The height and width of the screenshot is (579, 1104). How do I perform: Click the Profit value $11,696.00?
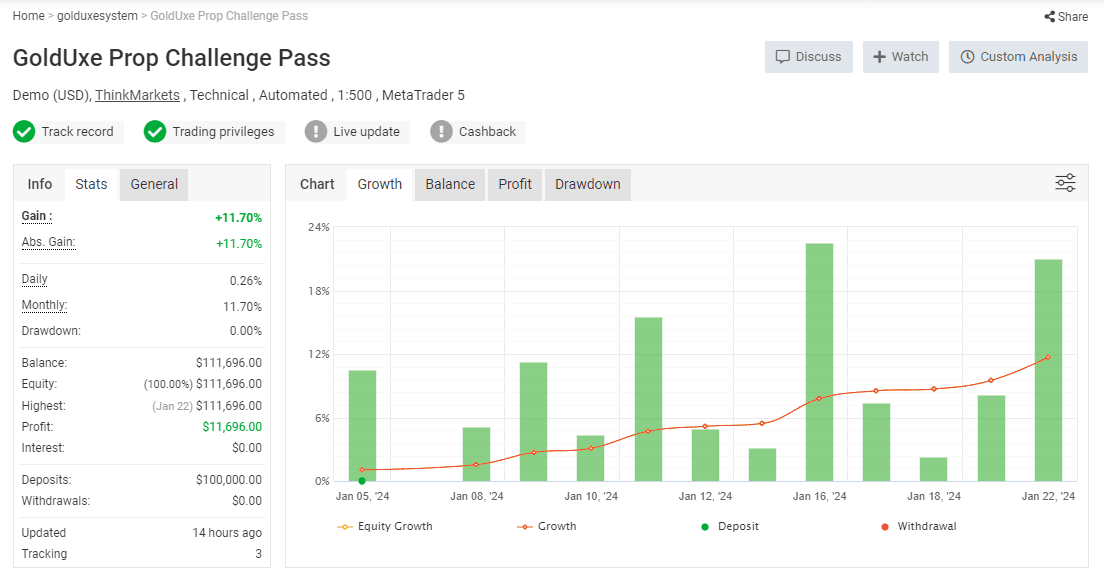click(232, 427)
